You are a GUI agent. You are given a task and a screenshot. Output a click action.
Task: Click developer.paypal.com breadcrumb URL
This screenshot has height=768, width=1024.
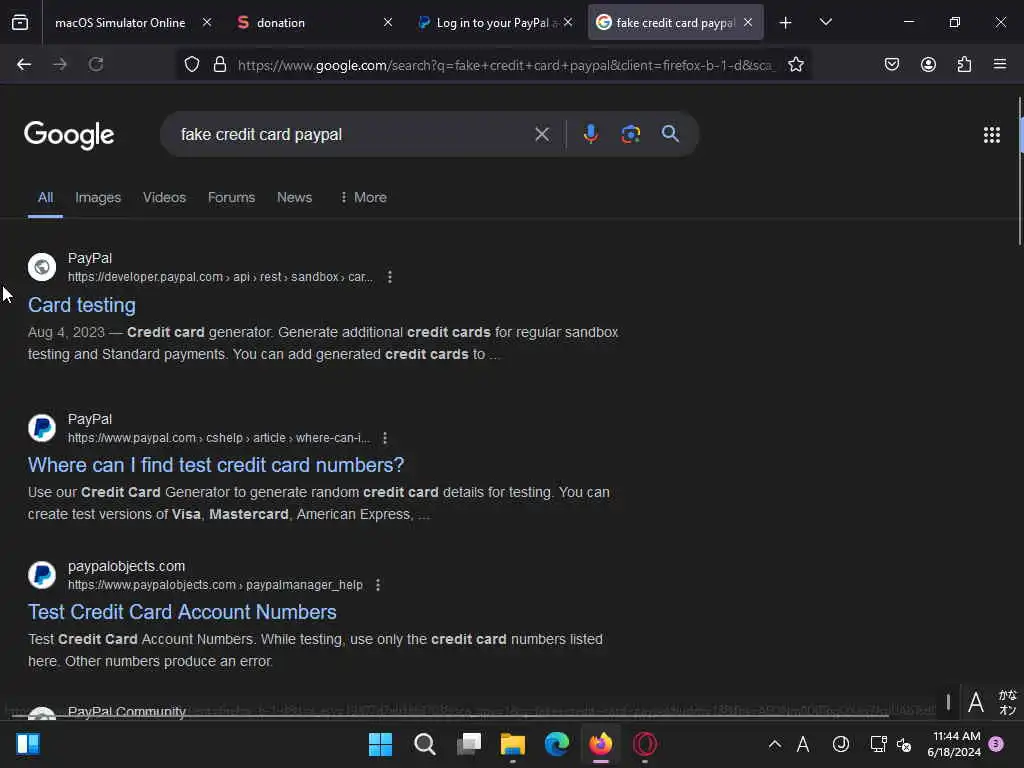220,277
